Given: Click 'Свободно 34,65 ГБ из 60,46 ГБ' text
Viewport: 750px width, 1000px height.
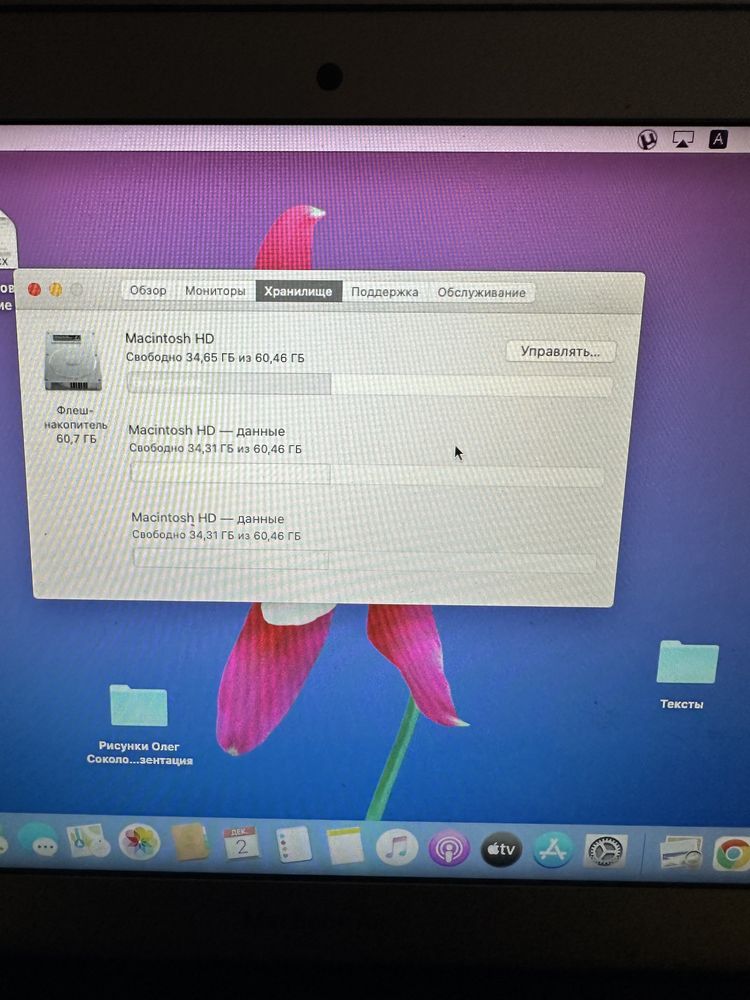Looking at the screenshot, I should click(x=215, y=358).
